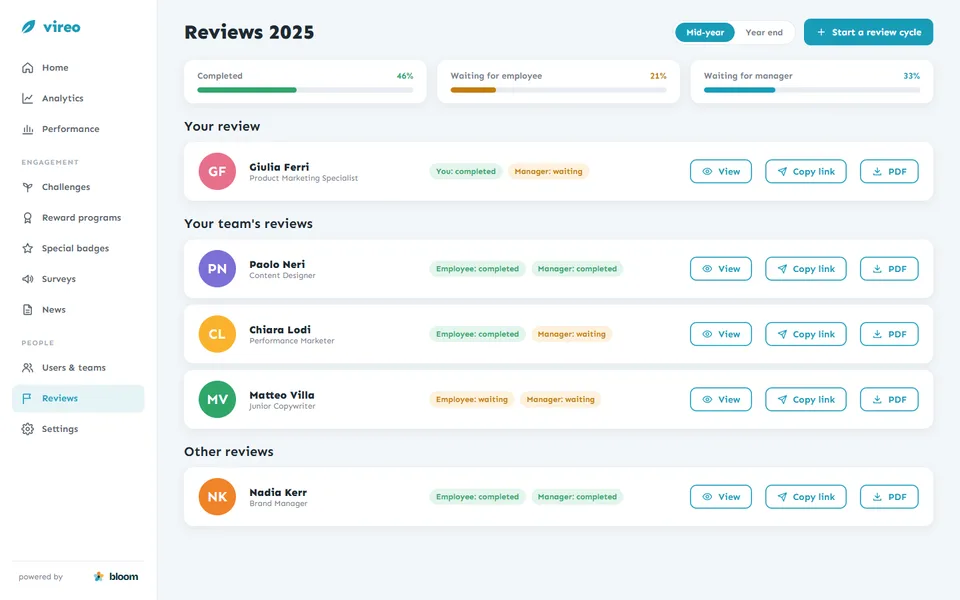The image size is (960, 600).
Task: Click Chiara Lodi's CL avatar
Action: 217,334
